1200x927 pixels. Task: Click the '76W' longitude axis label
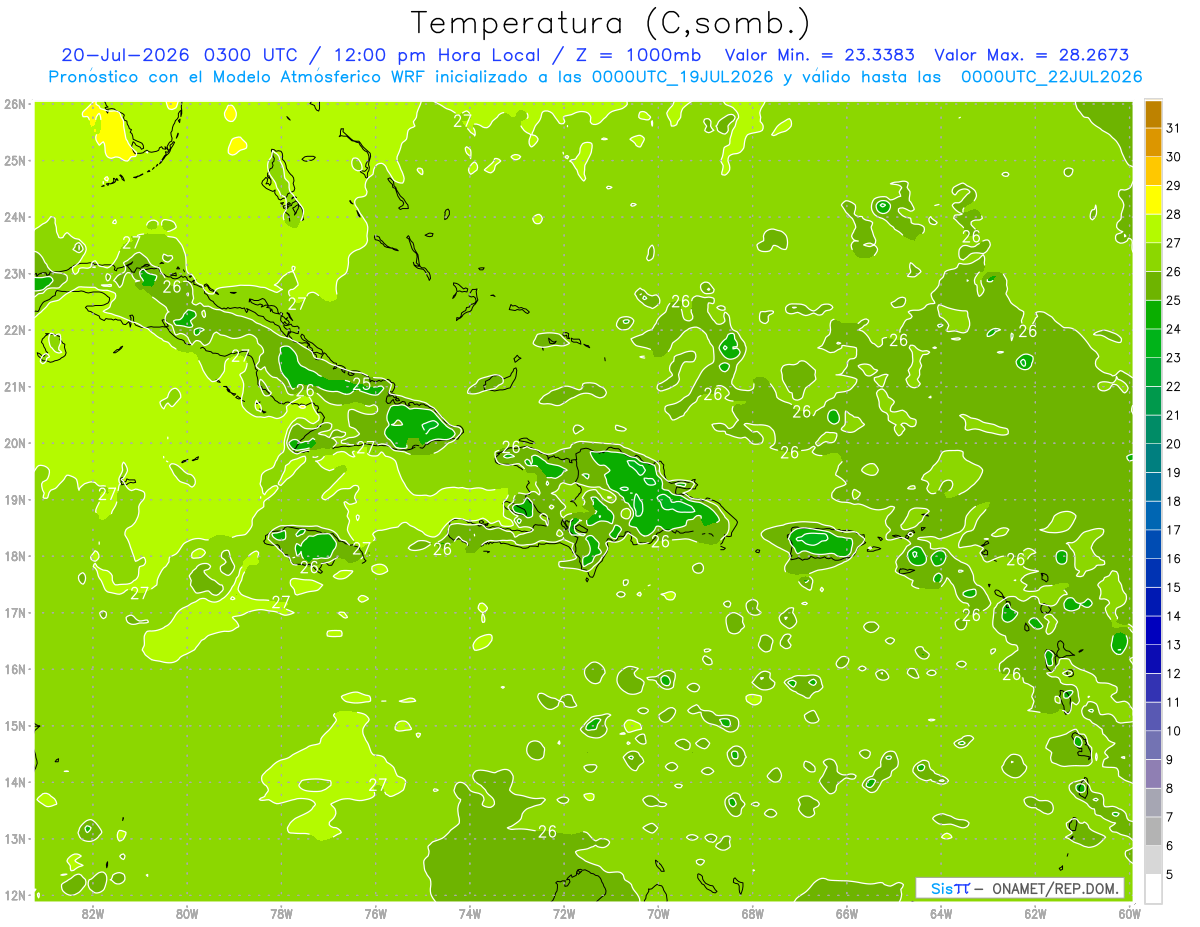(375, 913)
